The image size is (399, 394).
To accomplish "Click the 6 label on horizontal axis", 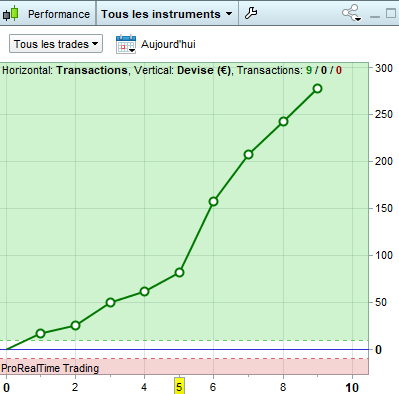I will (213, 387).
